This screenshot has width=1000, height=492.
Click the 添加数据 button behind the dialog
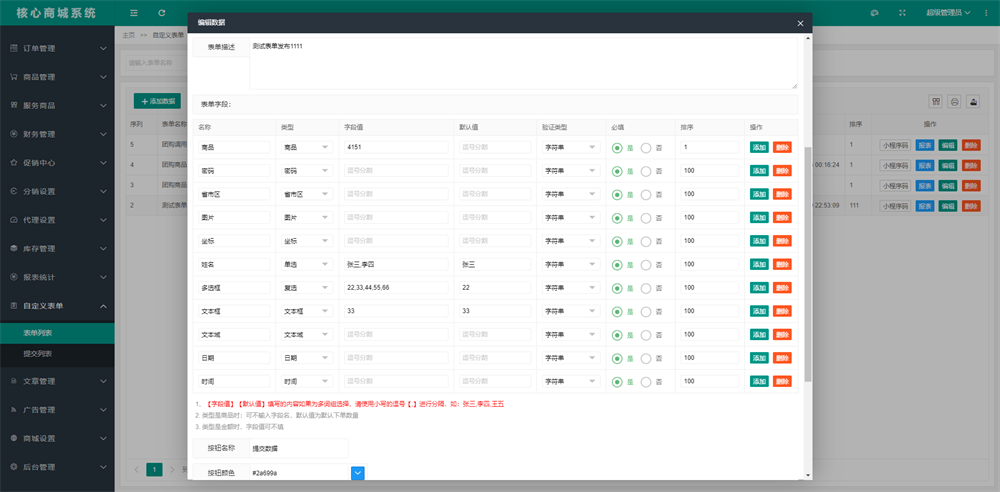(x=157, y=101)
